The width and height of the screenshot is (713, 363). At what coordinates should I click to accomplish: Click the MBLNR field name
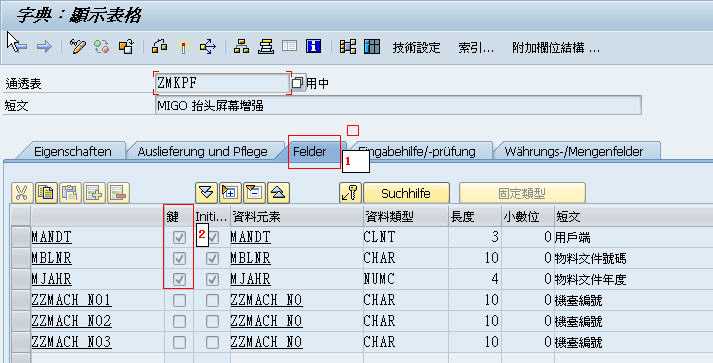[x=51, y=258]
